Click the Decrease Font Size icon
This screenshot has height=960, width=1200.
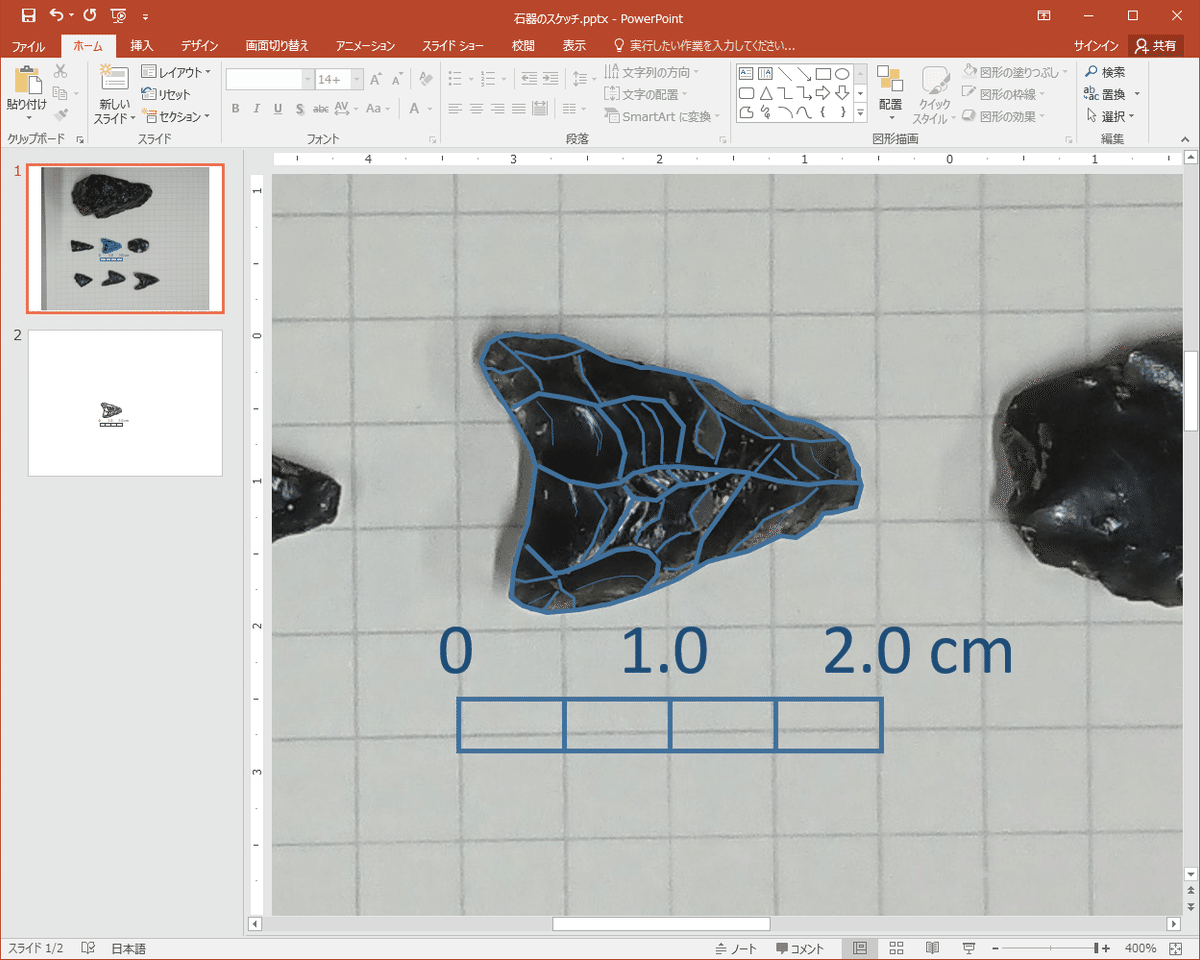[397, 79]
